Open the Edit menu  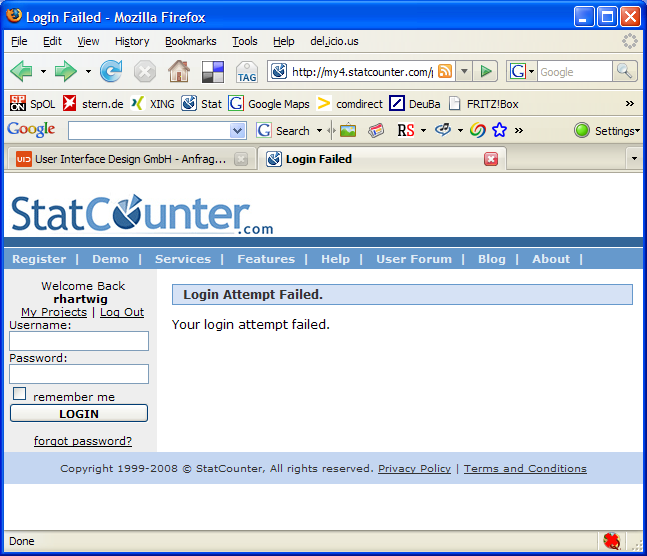[x=52, y=41]
